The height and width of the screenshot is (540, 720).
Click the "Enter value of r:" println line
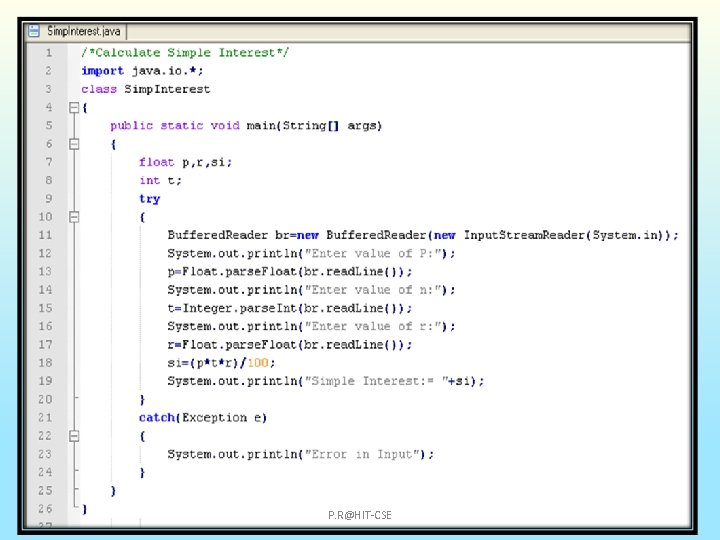tap(311, 326)
